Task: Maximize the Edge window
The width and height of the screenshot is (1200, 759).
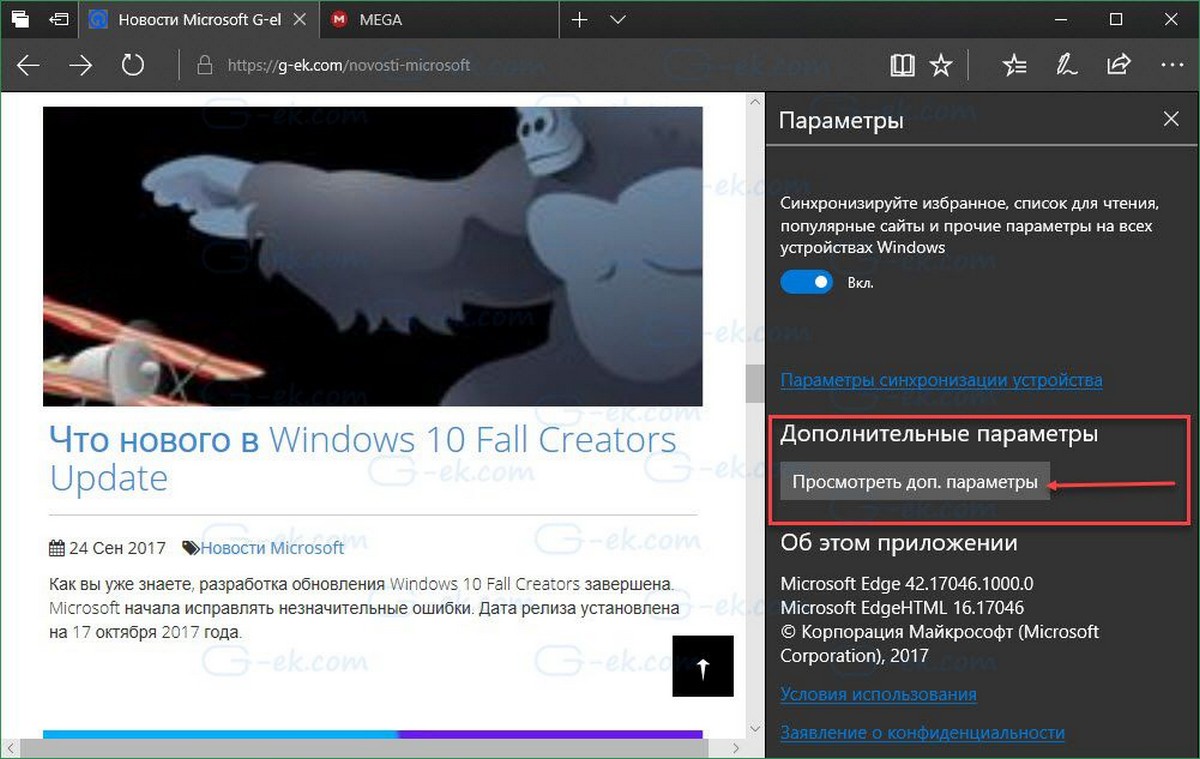Action: (1116, 19)
